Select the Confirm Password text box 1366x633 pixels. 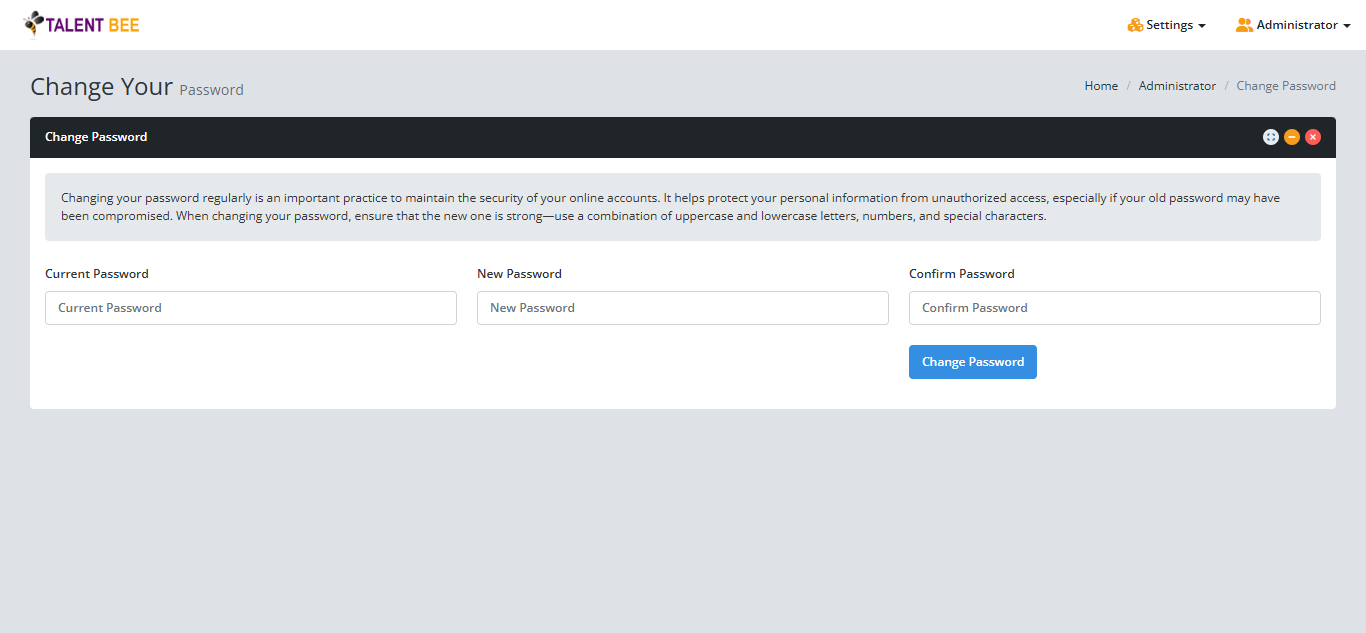tap(1115, 308)
